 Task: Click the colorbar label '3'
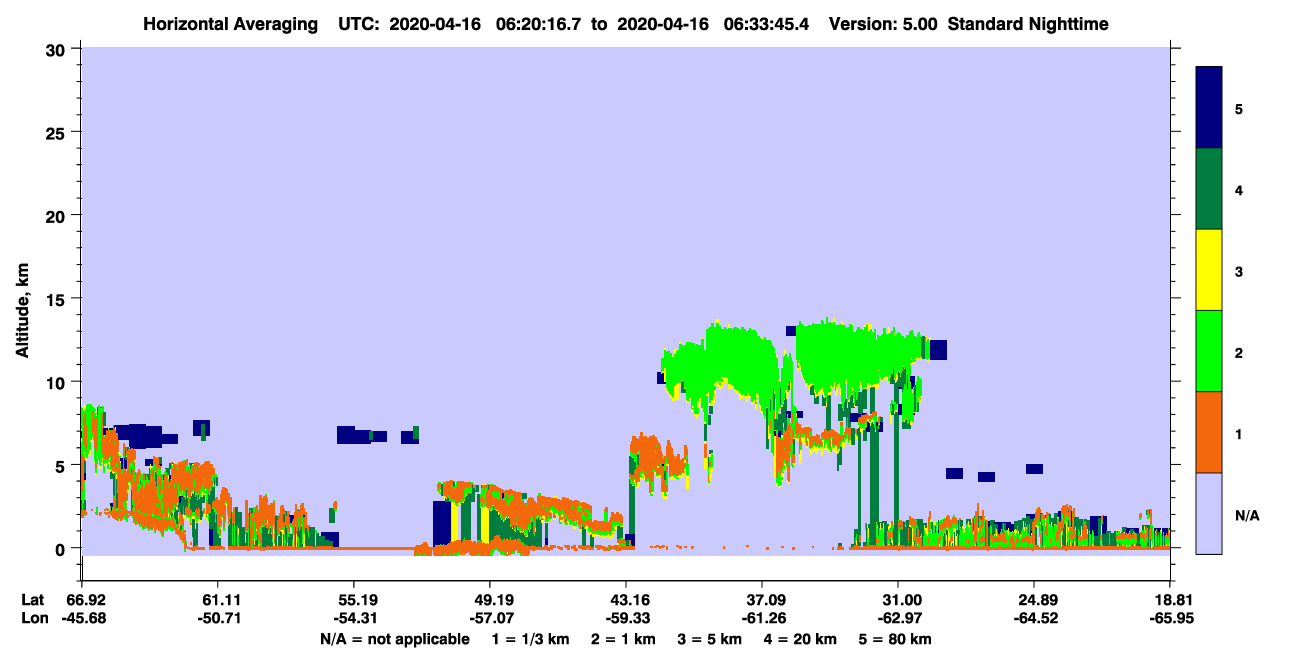point(1239,271)
